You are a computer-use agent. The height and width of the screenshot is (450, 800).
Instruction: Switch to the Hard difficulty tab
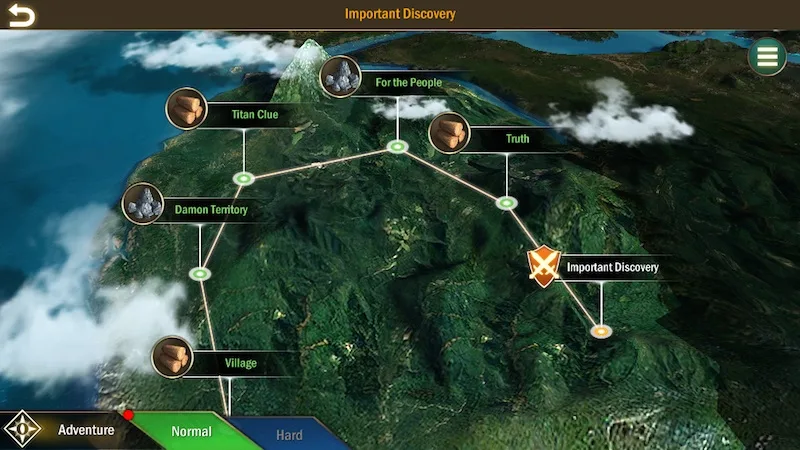point(289,435)
